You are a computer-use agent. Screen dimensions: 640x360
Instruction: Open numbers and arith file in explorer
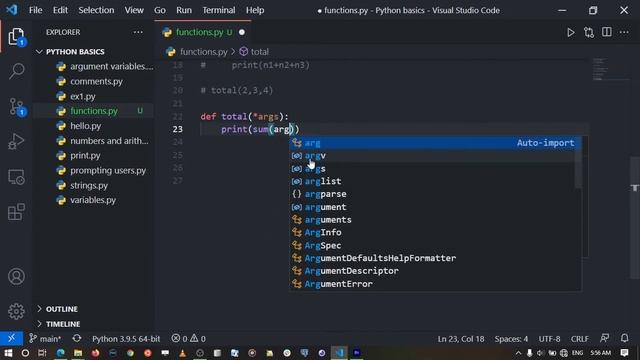tap(109, 141)
